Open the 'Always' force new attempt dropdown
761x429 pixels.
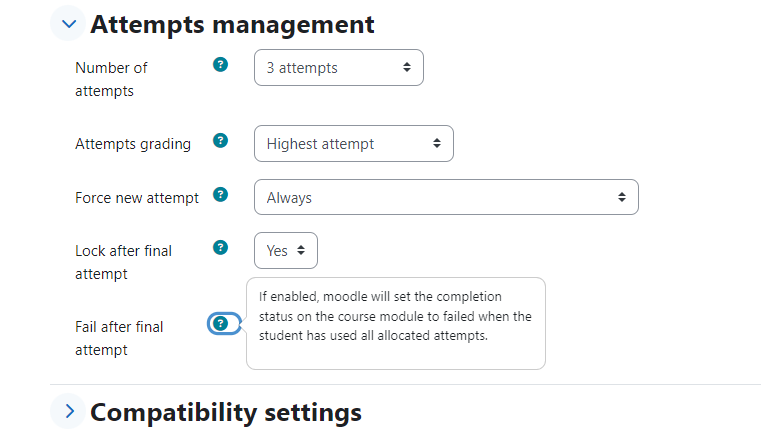point(446,197)
